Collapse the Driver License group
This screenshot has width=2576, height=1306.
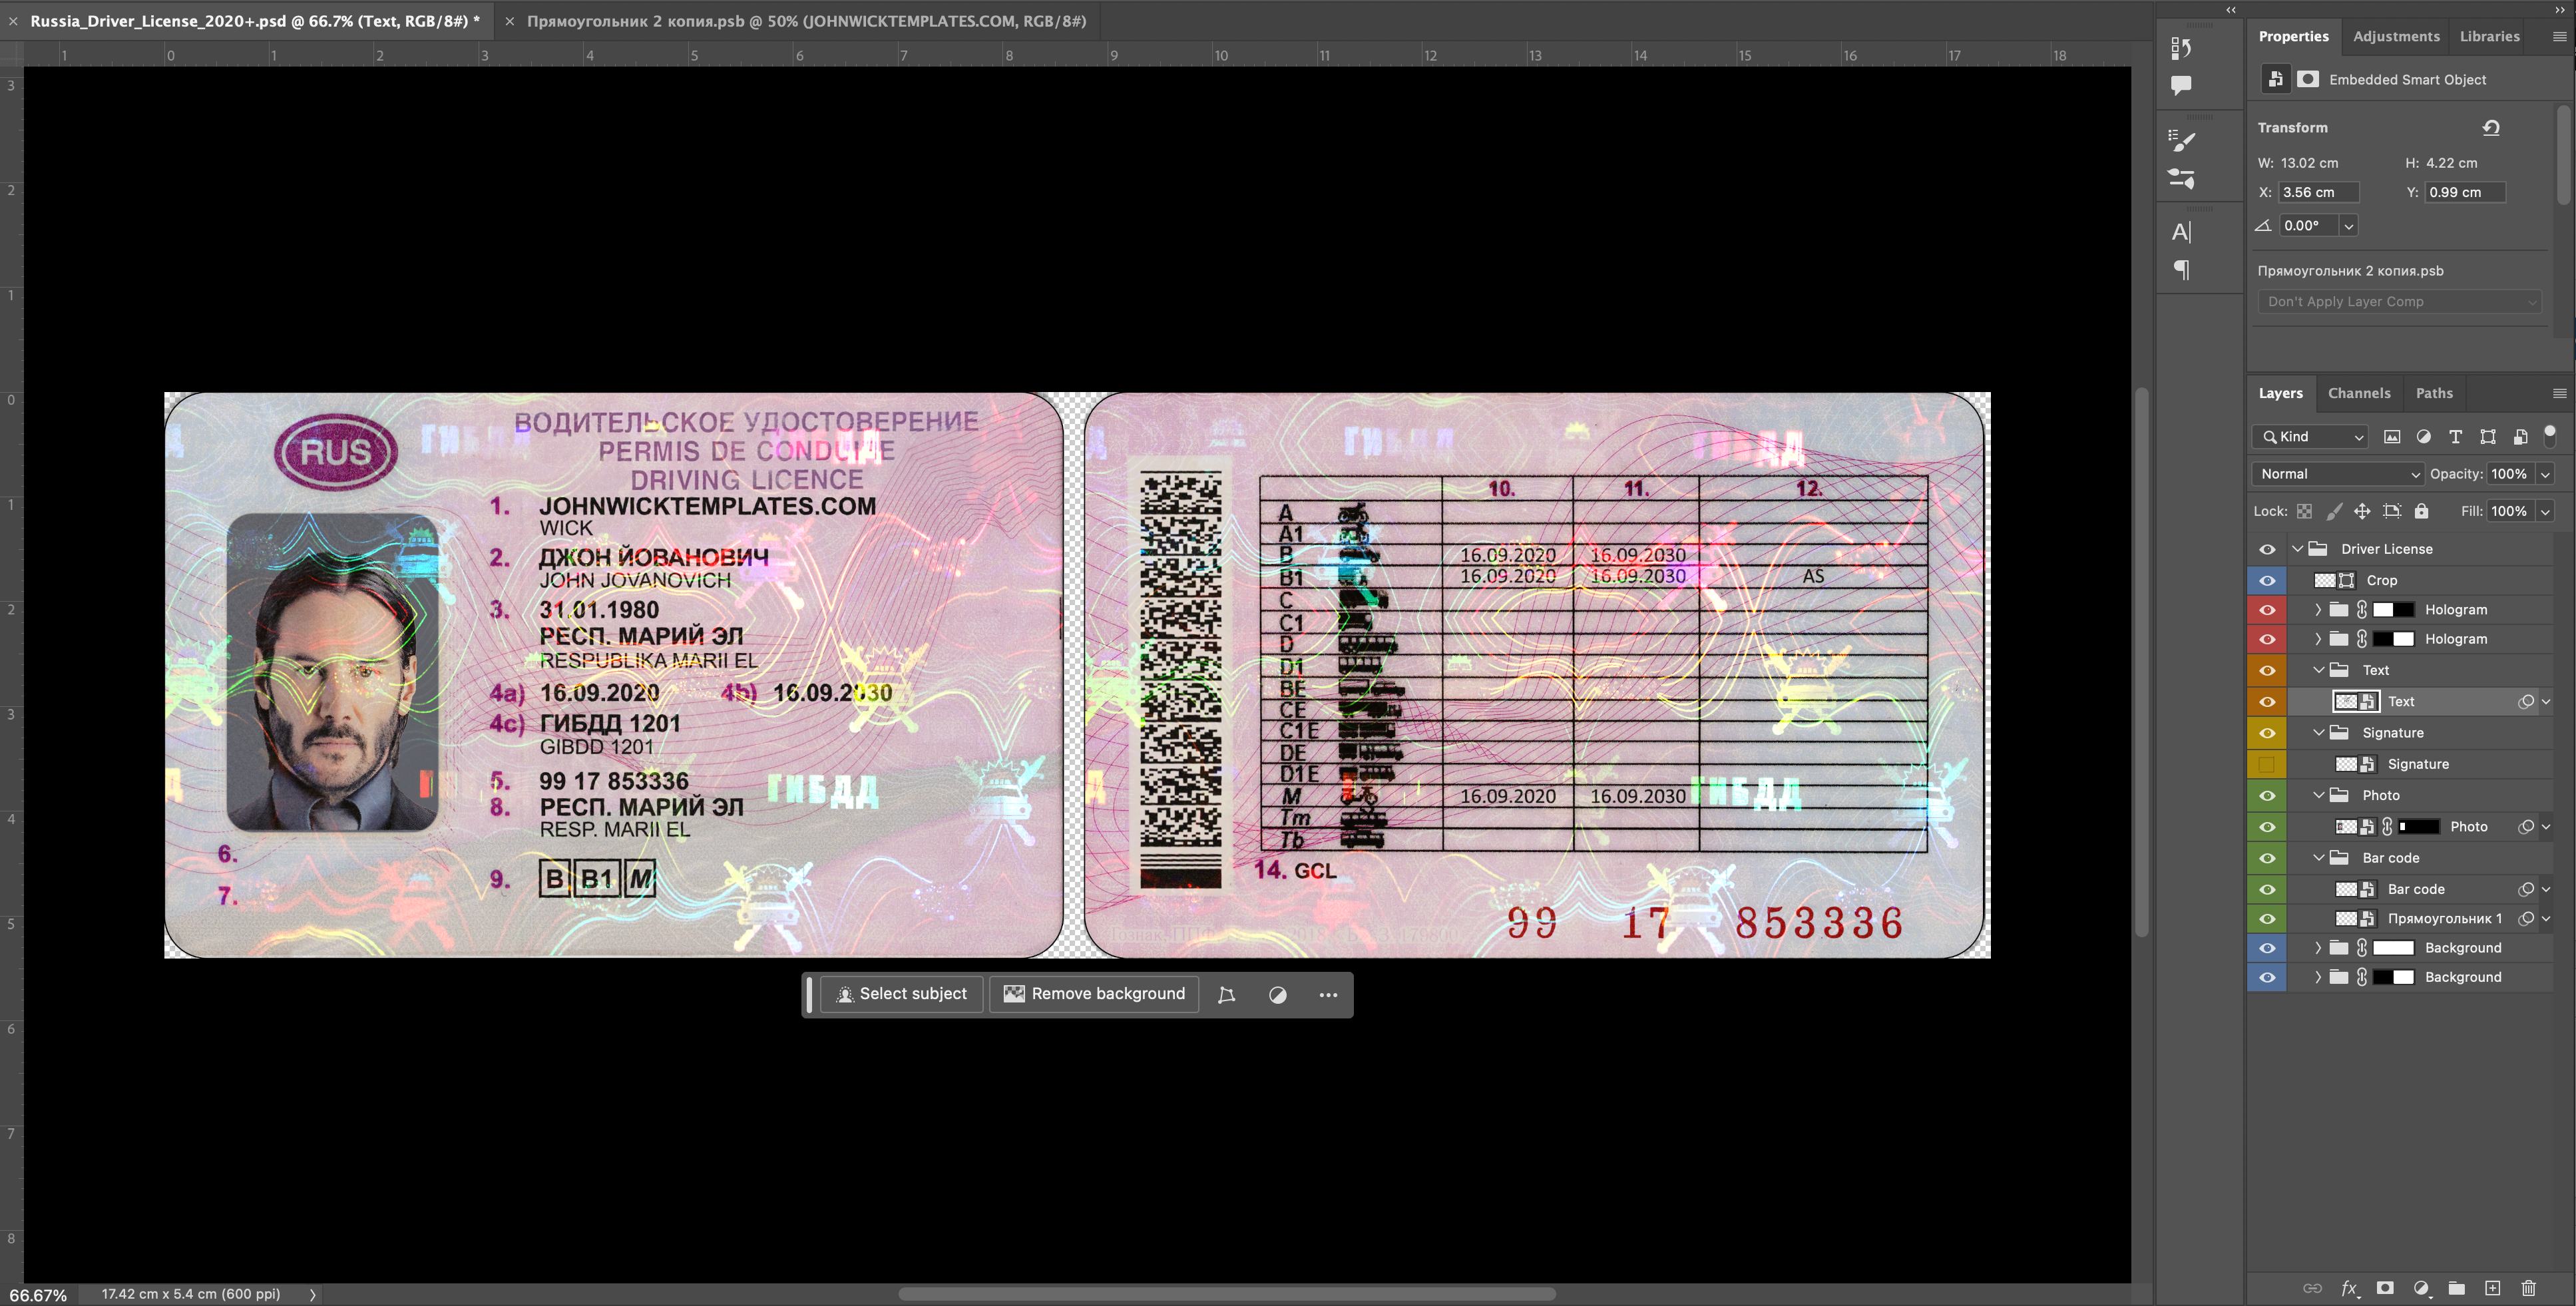click(x=2297, y=549)
